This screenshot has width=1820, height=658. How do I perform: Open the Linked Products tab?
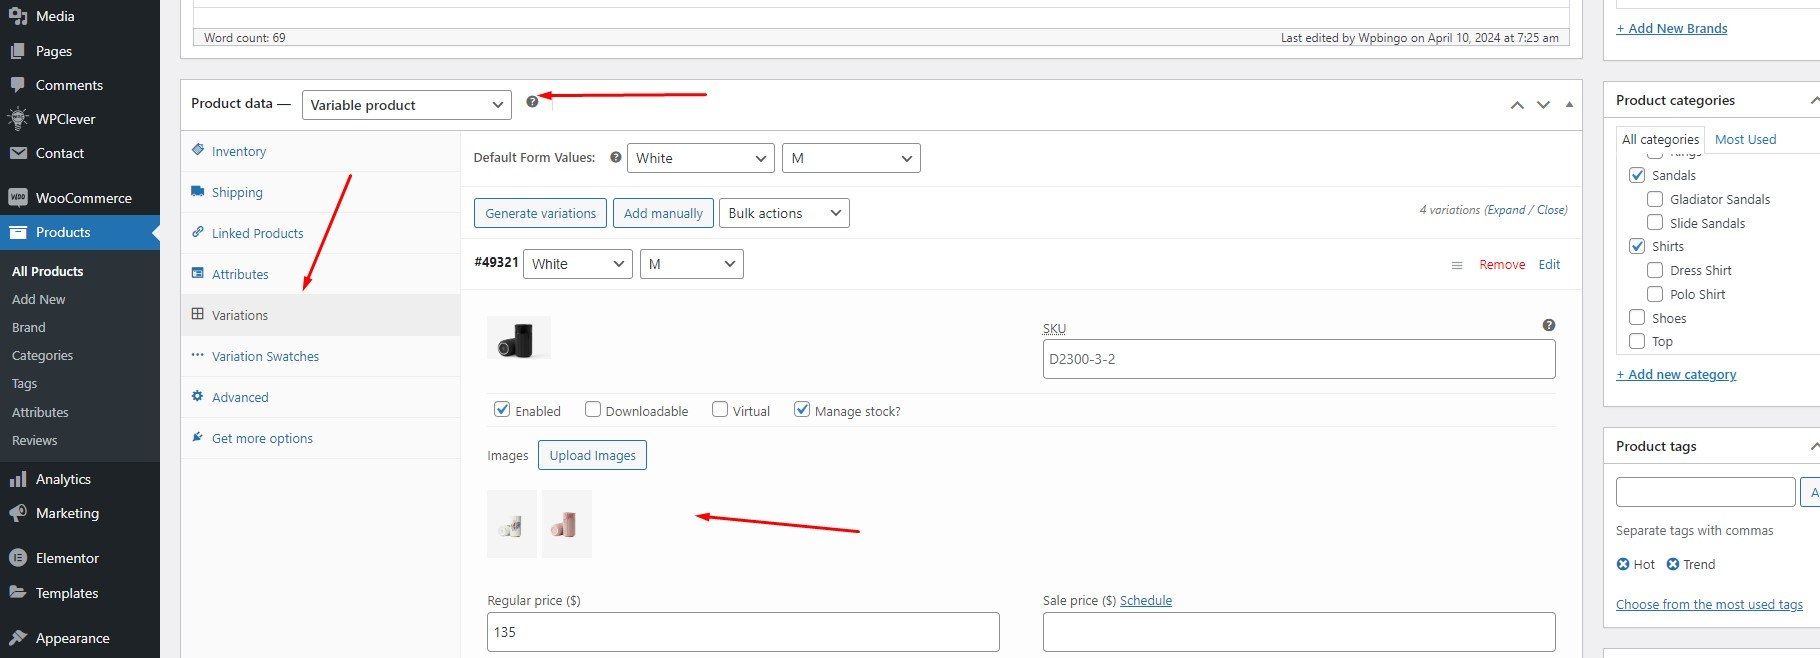pyautogui.click(x=320, y=233)
